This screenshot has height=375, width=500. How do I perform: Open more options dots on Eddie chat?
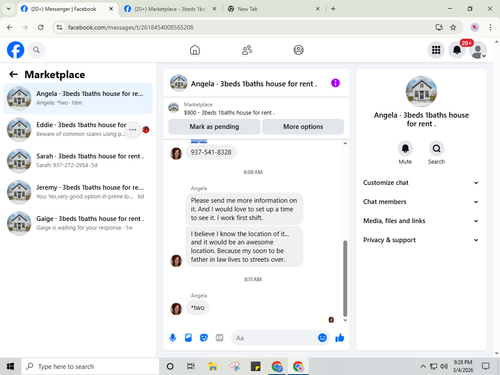pyautogui.click(x=133, y=130)
